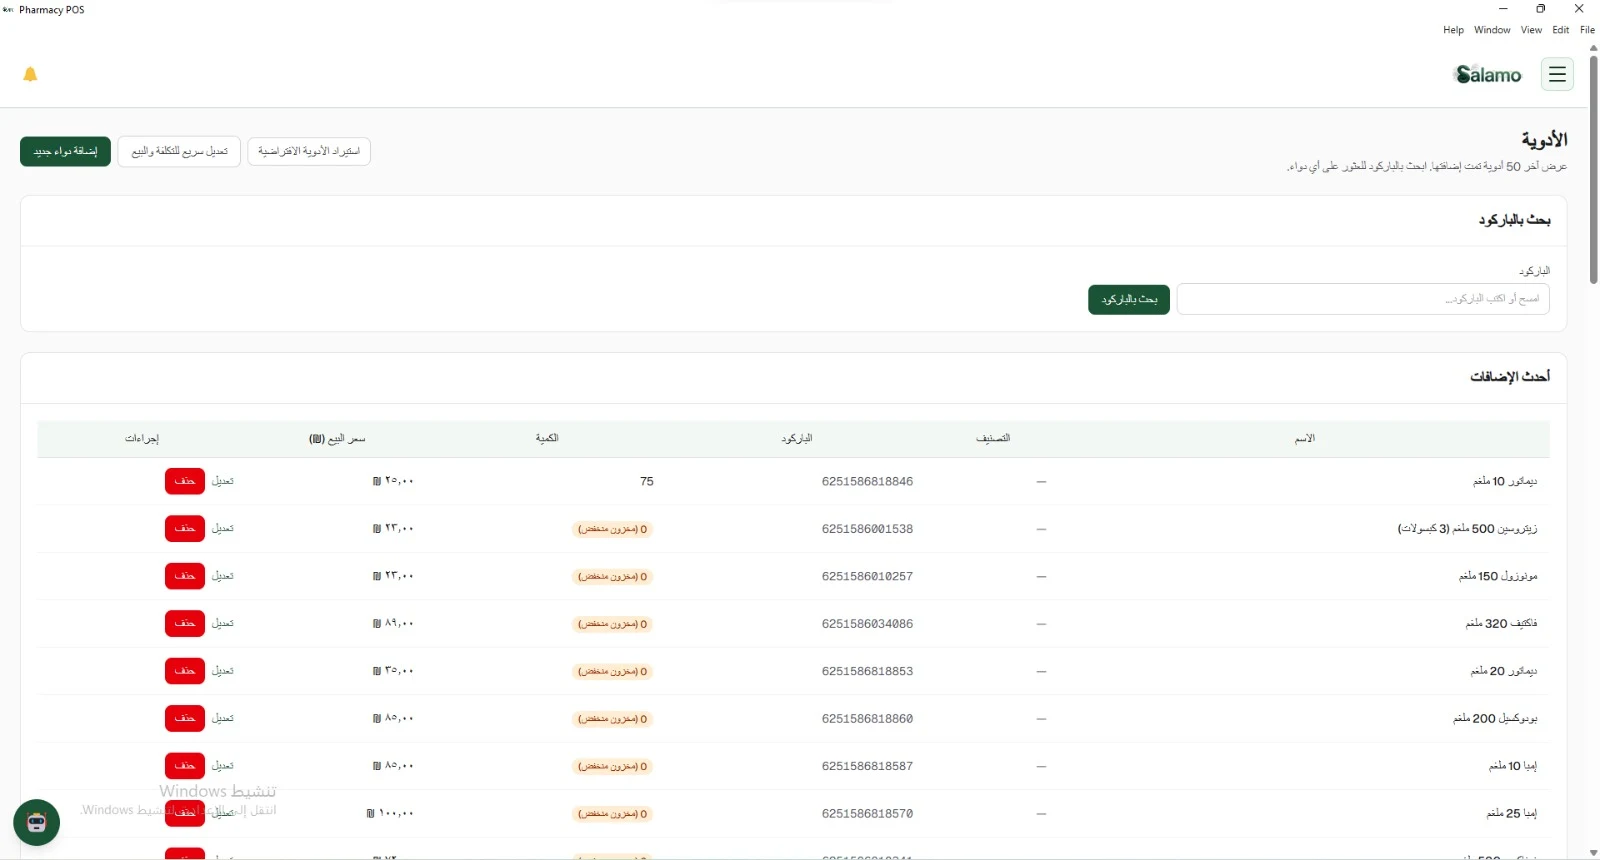
Task: Click the Salamo logo
Action: pos(1488,74)
